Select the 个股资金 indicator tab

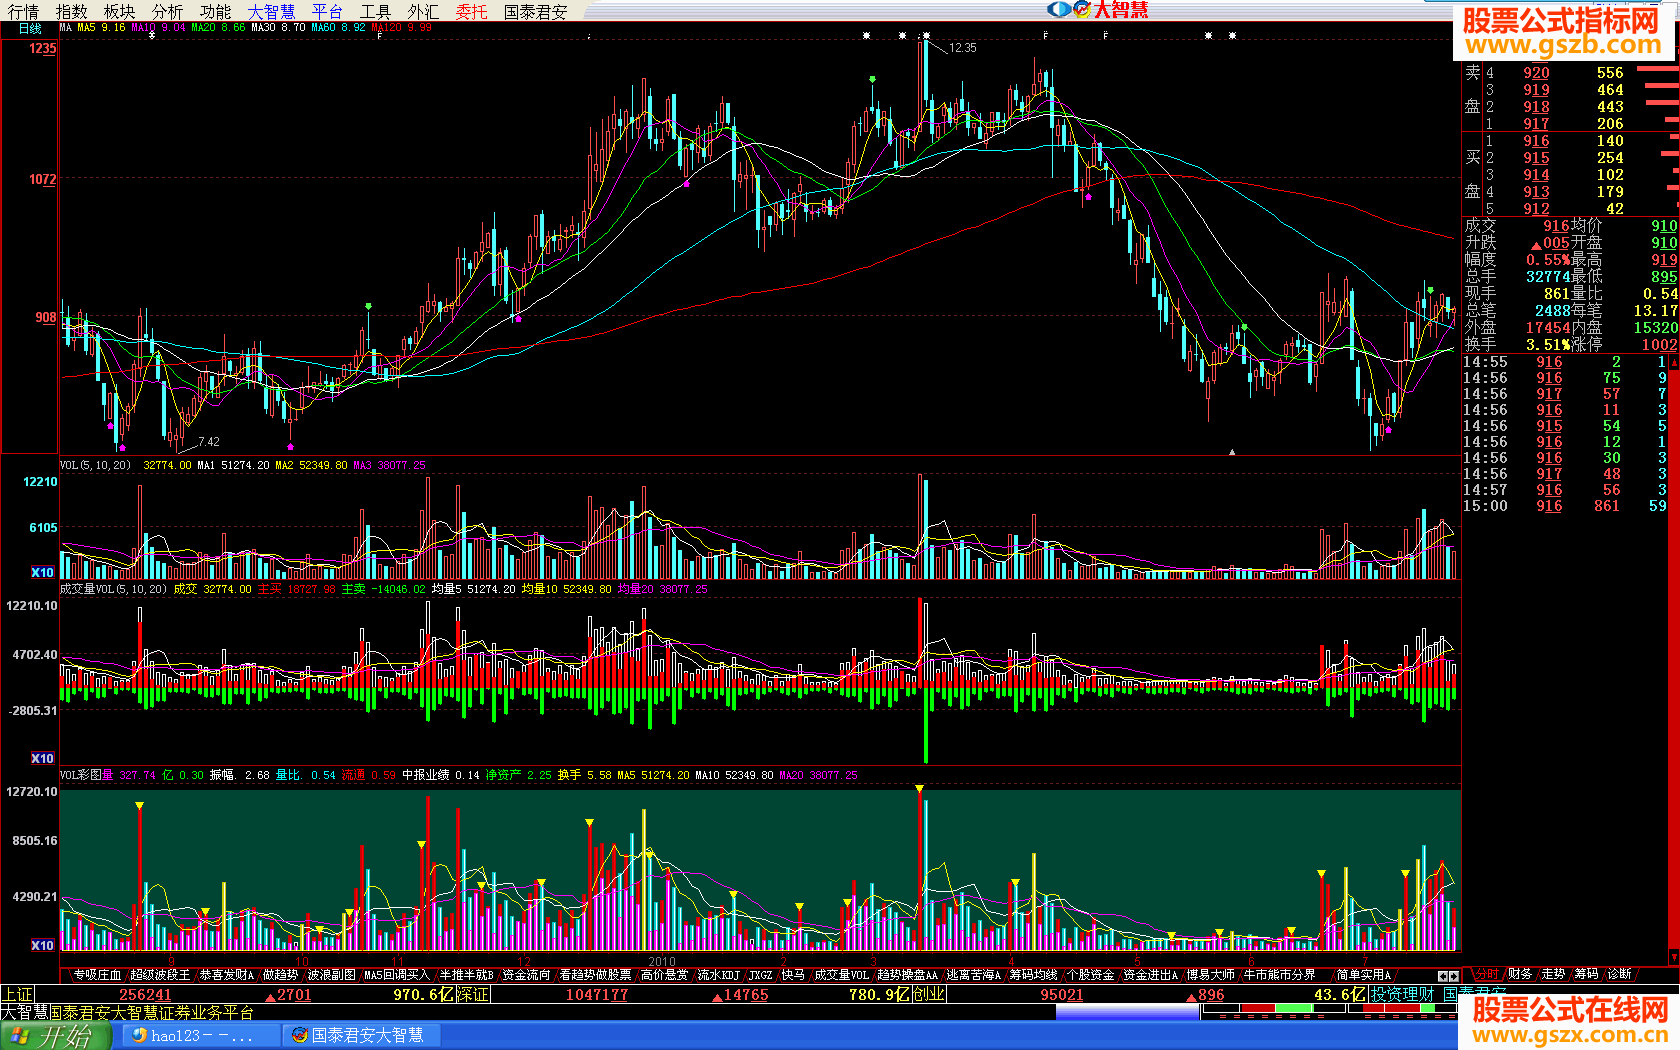point(1091,974)
